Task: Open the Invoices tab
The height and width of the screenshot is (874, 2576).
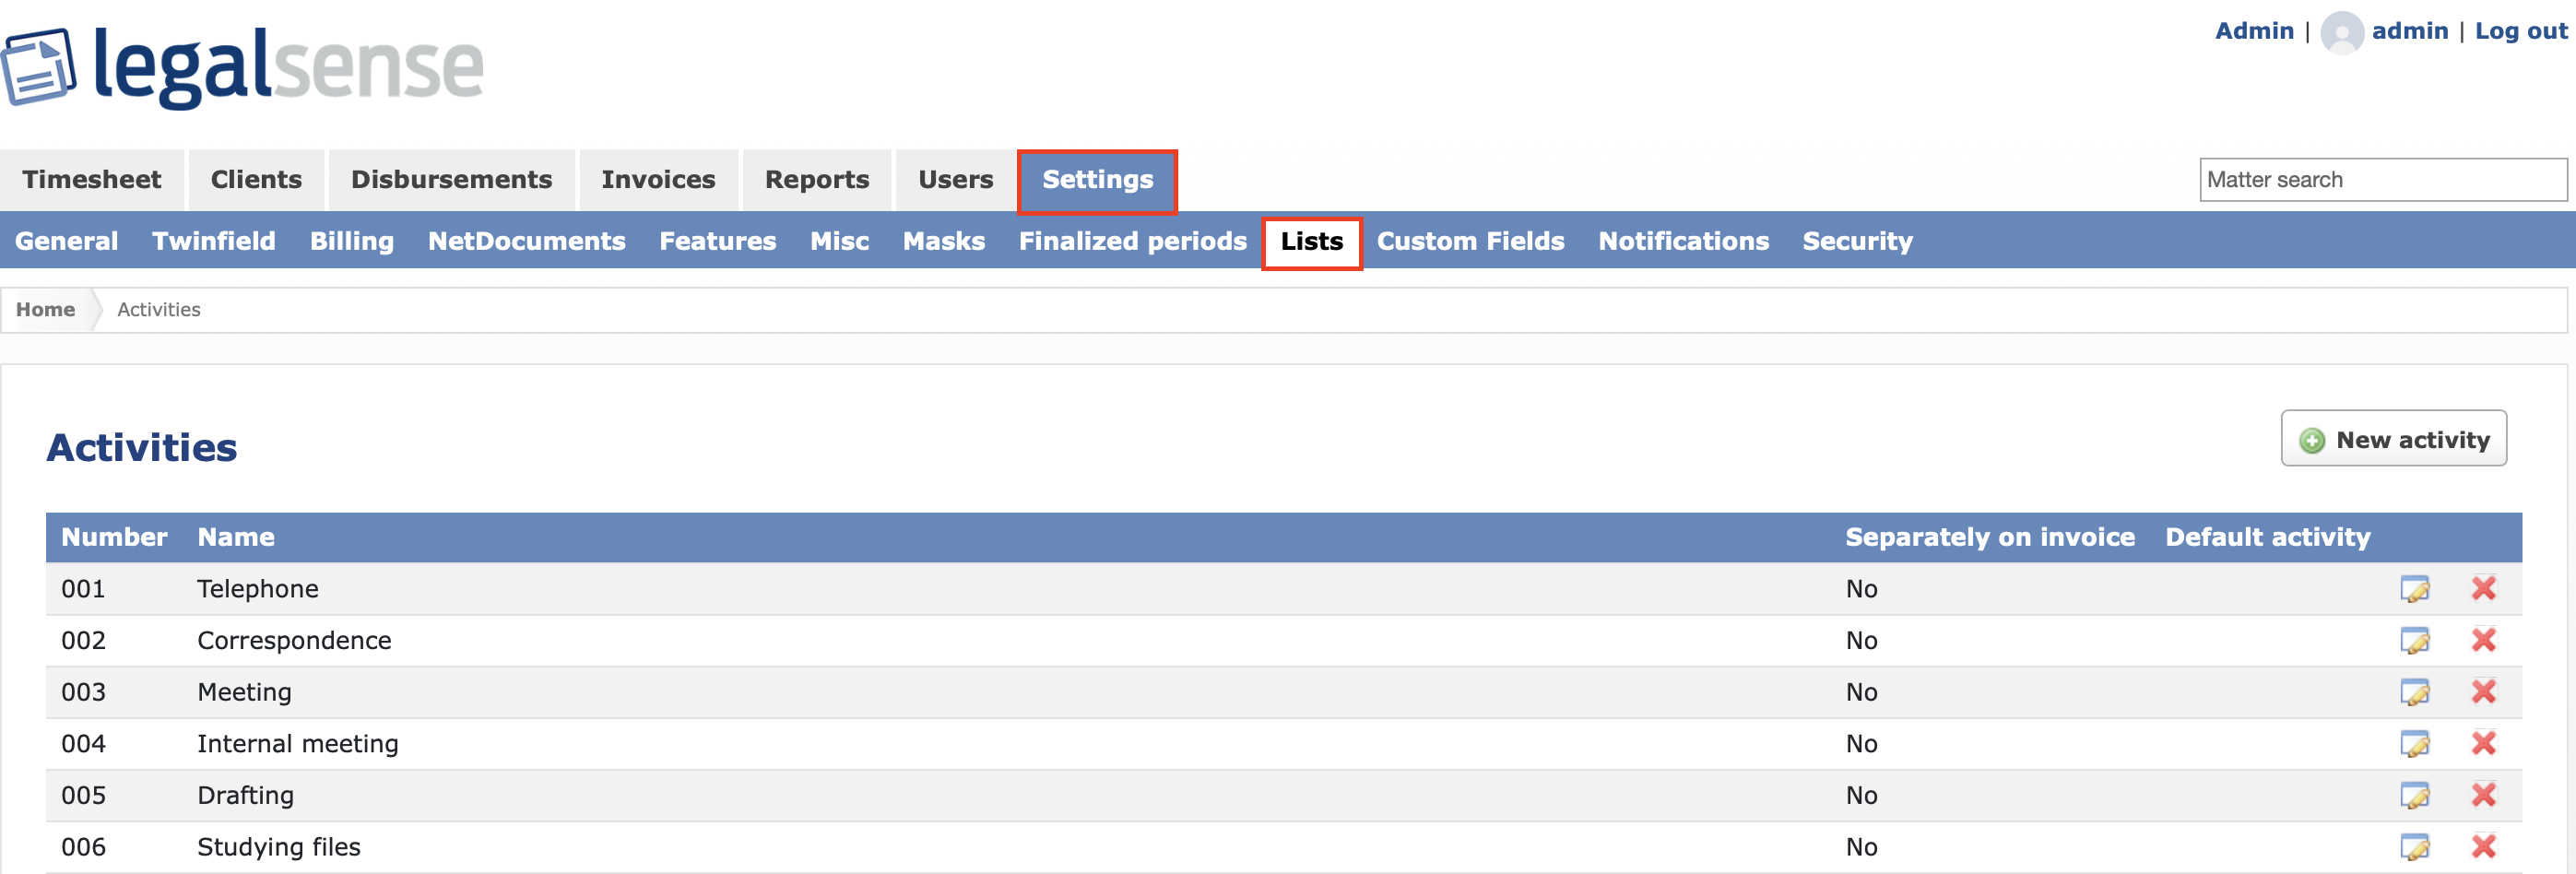Action: (x=658, y=180)
